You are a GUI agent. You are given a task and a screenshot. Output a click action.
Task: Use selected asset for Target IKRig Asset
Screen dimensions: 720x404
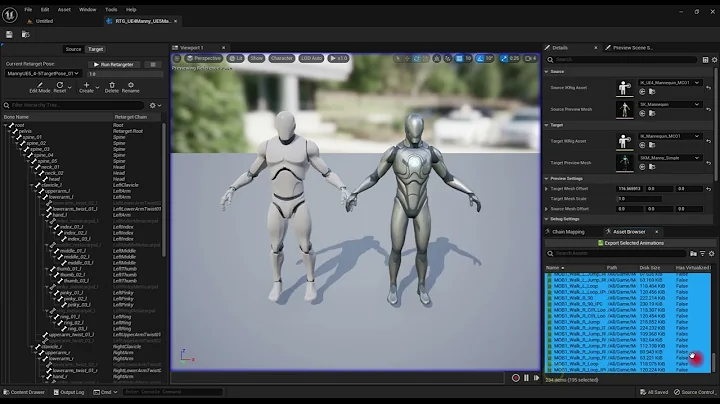click(642, 145)
